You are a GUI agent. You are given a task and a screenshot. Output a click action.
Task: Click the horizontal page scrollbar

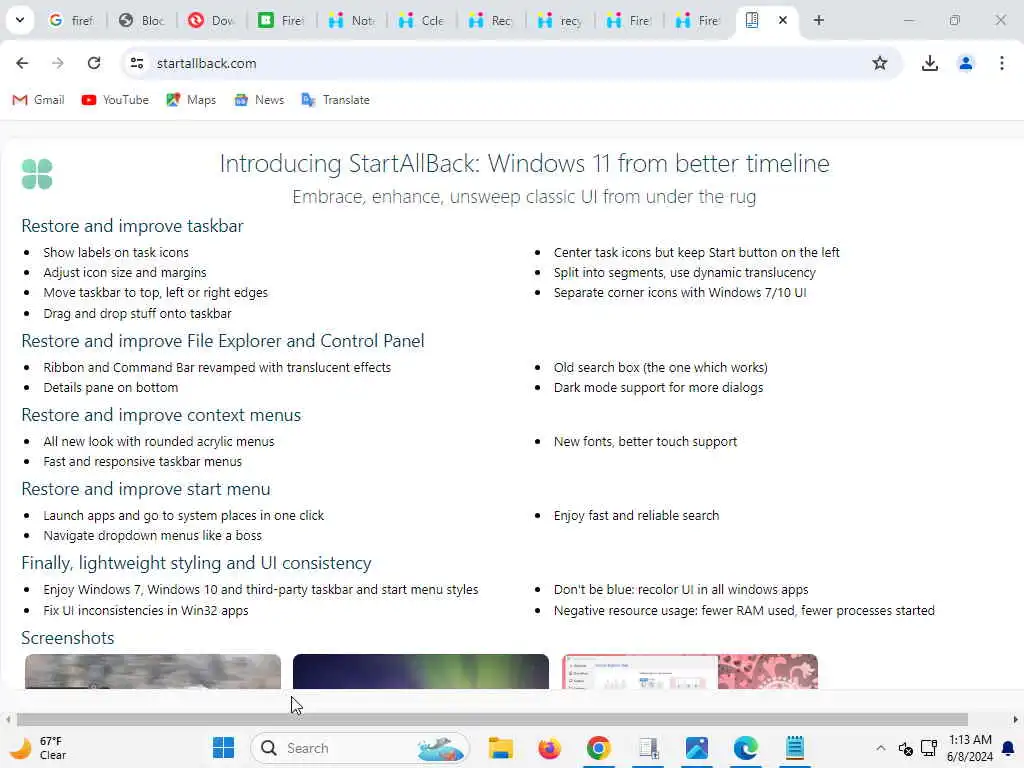coord(492,720)
